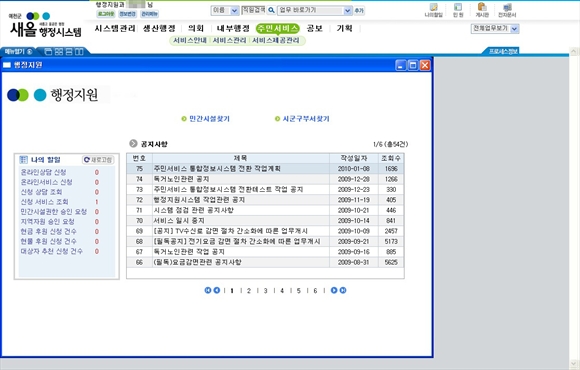Viewport: 580px width, 370px height.
Task: Open the 업무 바로가기 dropdown
Action: point(314,10)
